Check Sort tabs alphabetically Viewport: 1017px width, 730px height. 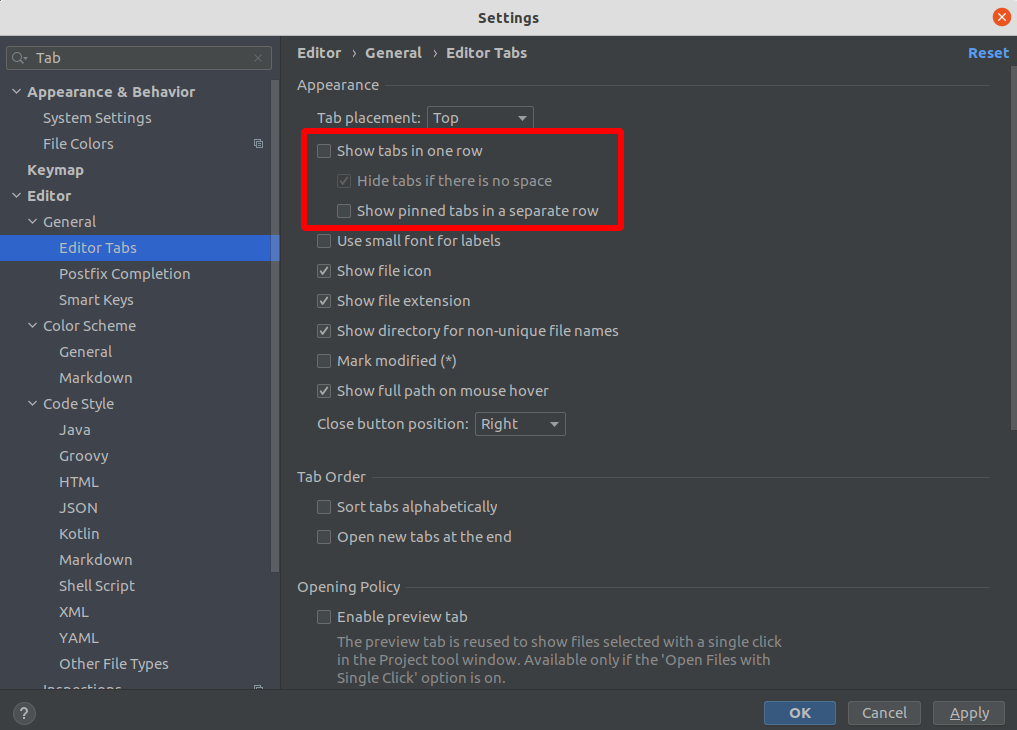(324, 507)
